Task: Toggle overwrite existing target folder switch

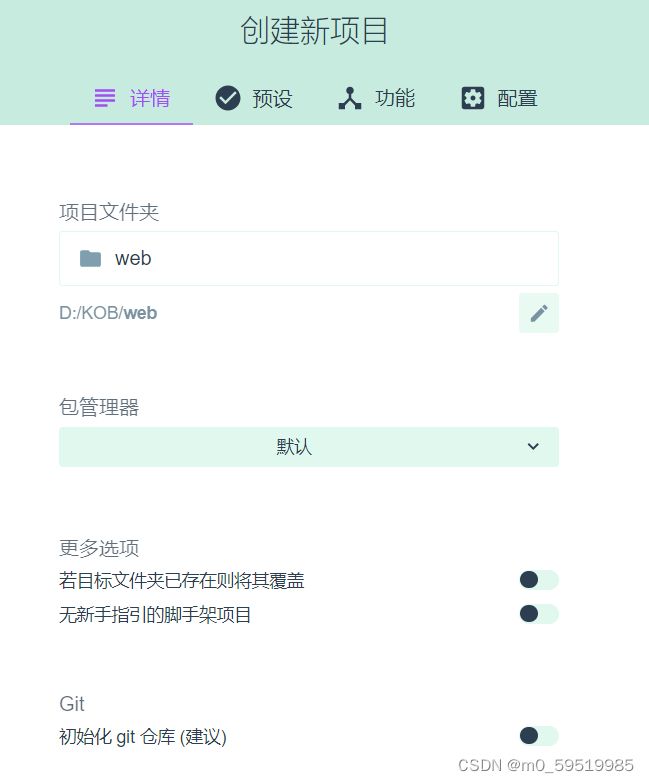Action: click(539, 580)
